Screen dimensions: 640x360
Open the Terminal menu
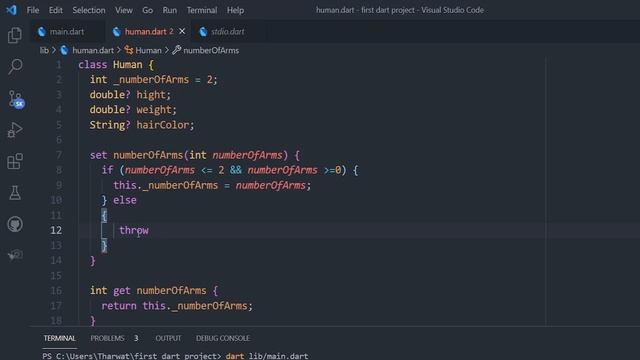pyautogui.click(x=202, y=10)
